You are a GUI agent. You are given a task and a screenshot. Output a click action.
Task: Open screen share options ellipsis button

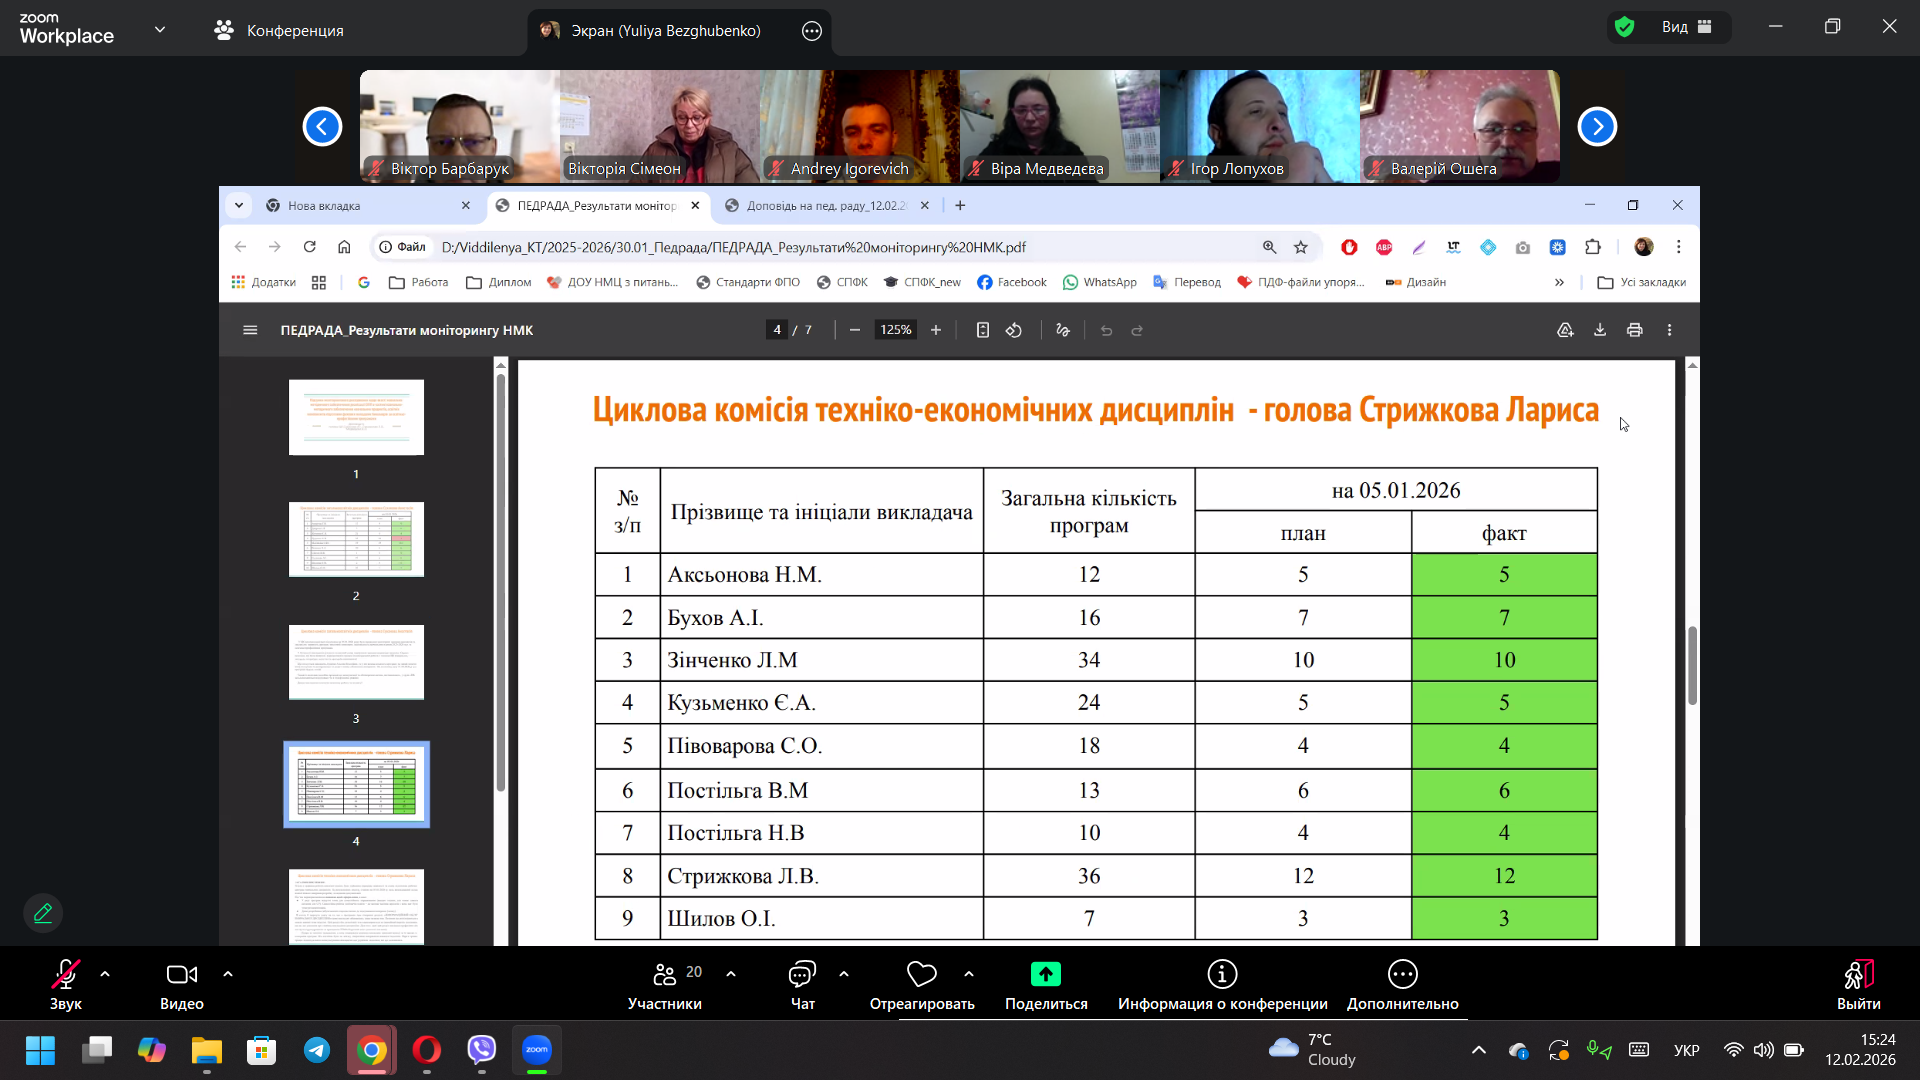click(812, 31)
